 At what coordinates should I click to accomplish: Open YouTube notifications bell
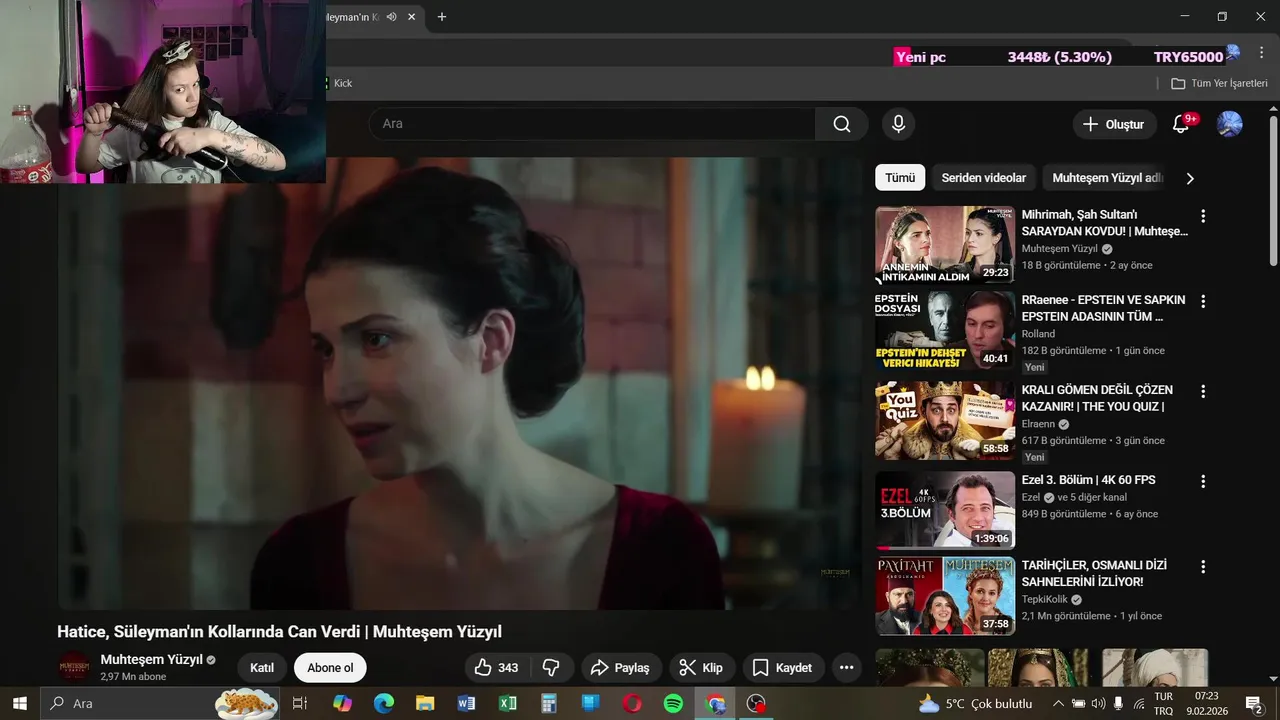click(1181, 124)
